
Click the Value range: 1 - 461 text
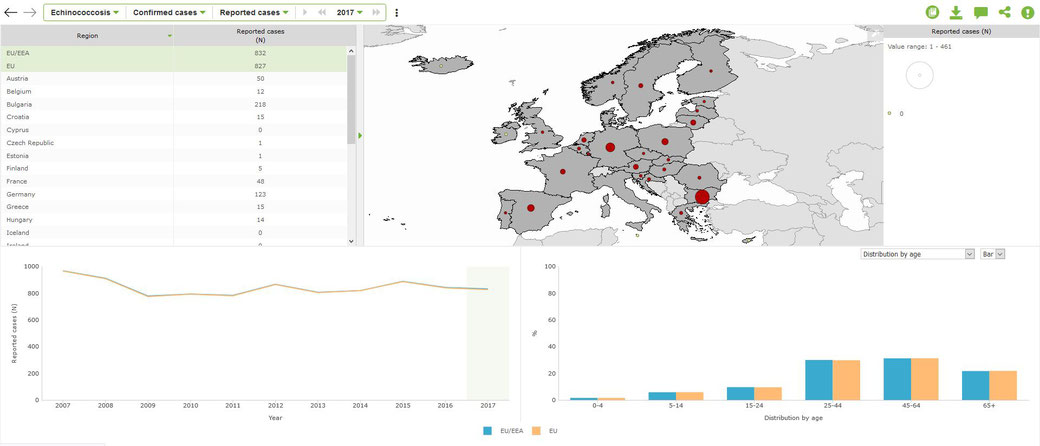[920, 46]
